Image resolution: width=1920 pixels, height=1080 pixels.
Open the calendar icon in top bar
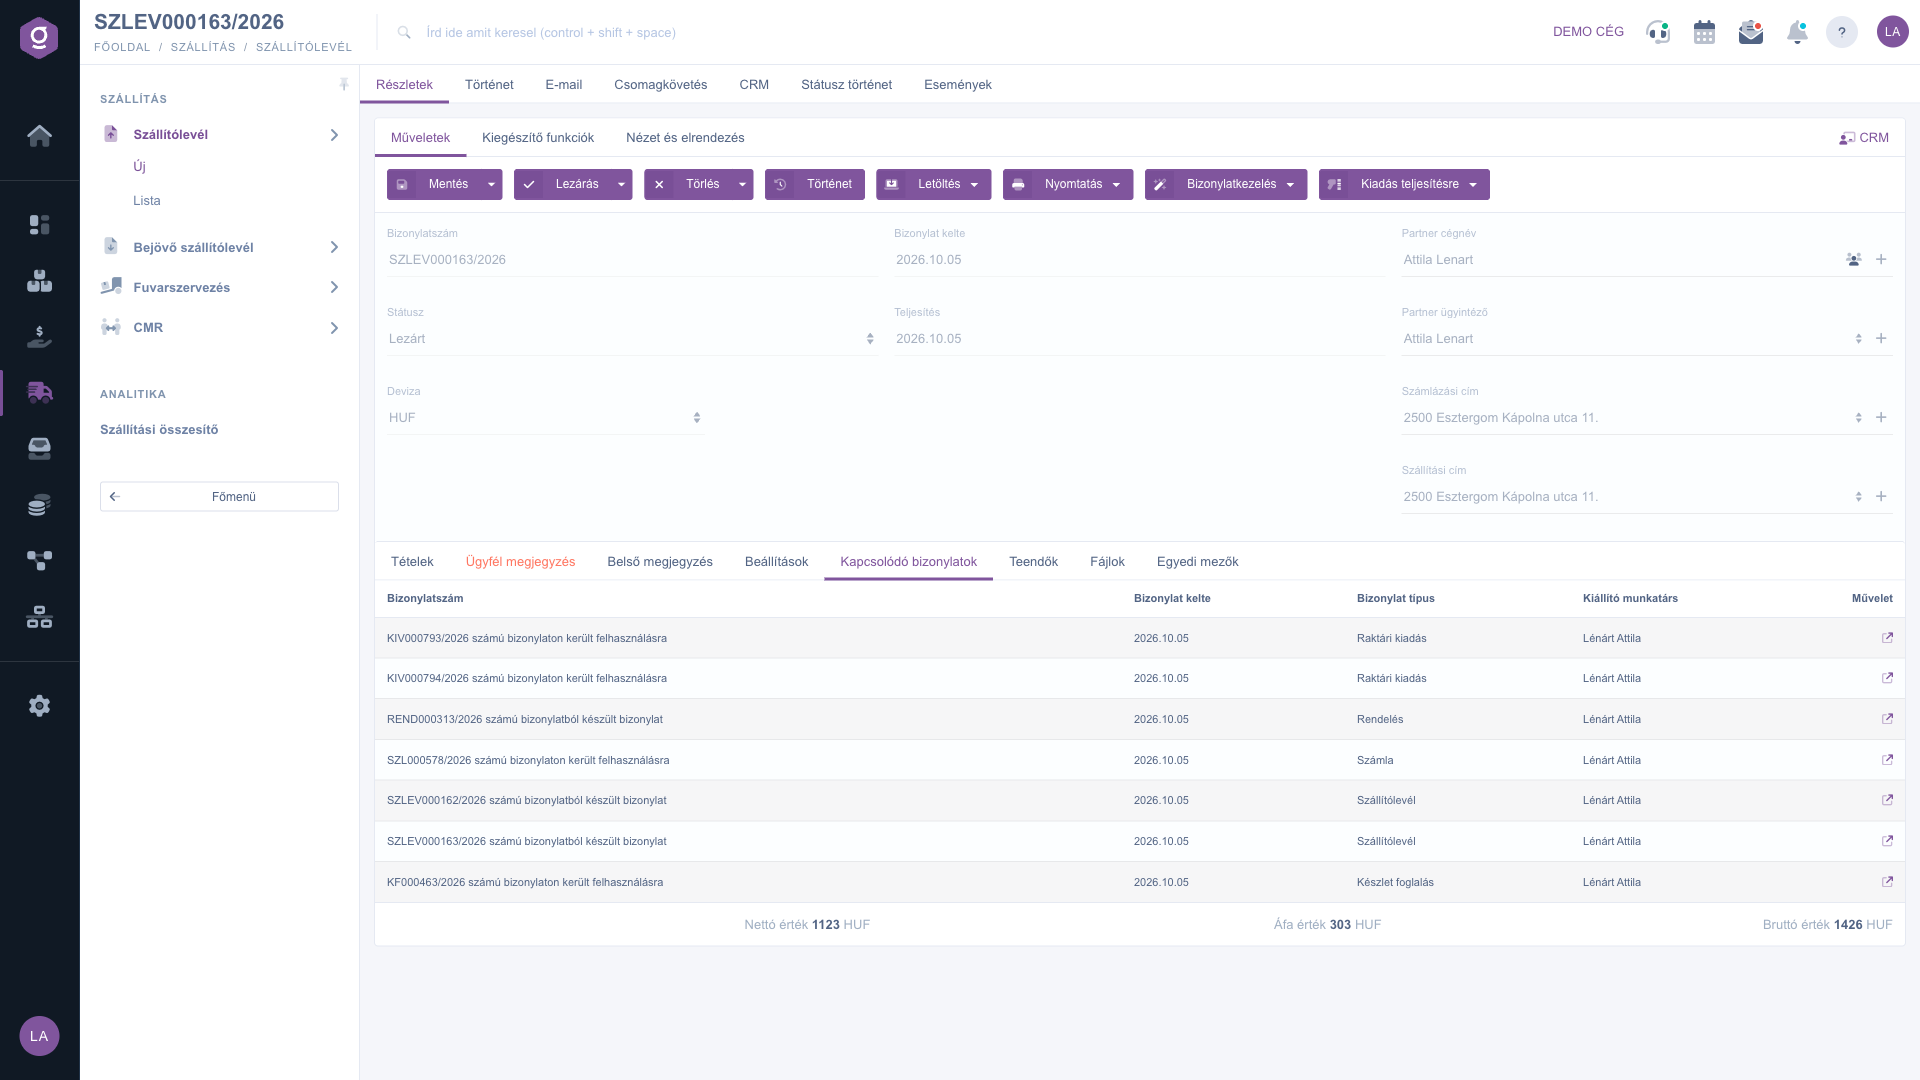pyautogui.click(x=1704, y=32)
